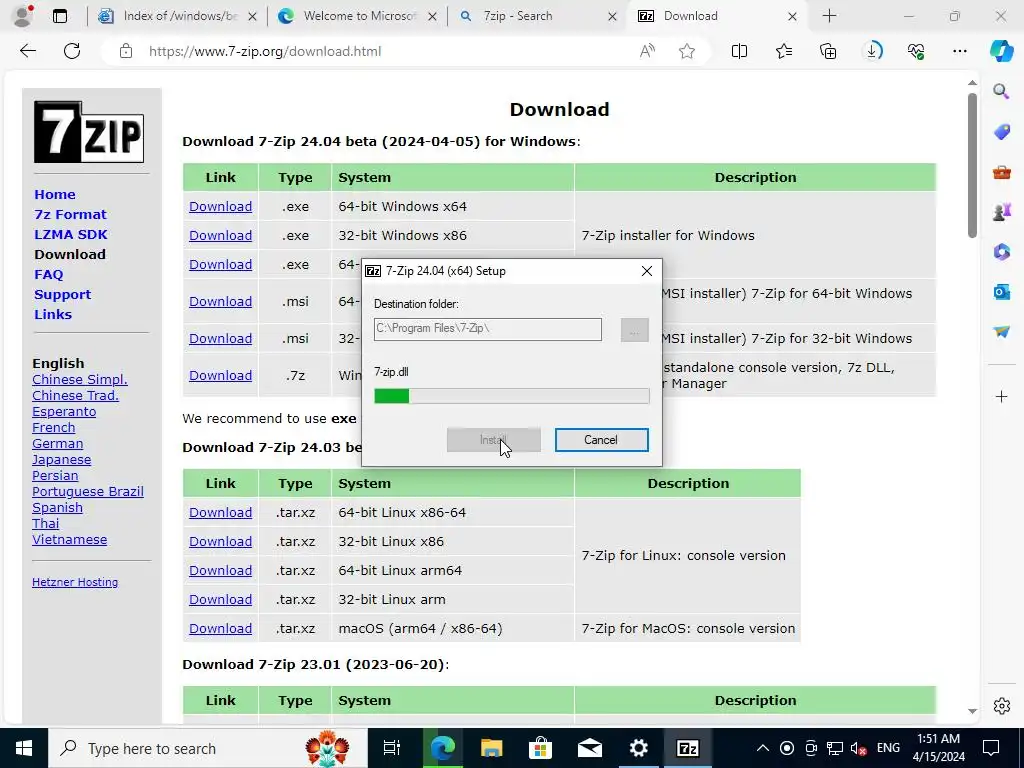1024x768 pixels.
Task: Download the 64-bit Windows x64 exe
Action: (x=220, y=206)
